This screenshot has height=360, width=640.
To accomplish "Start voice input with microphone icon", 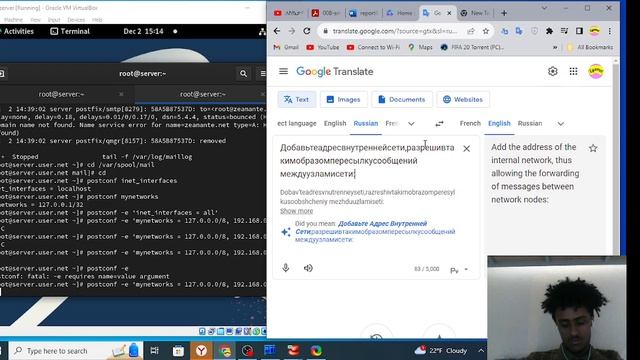I will pos(286,268).
